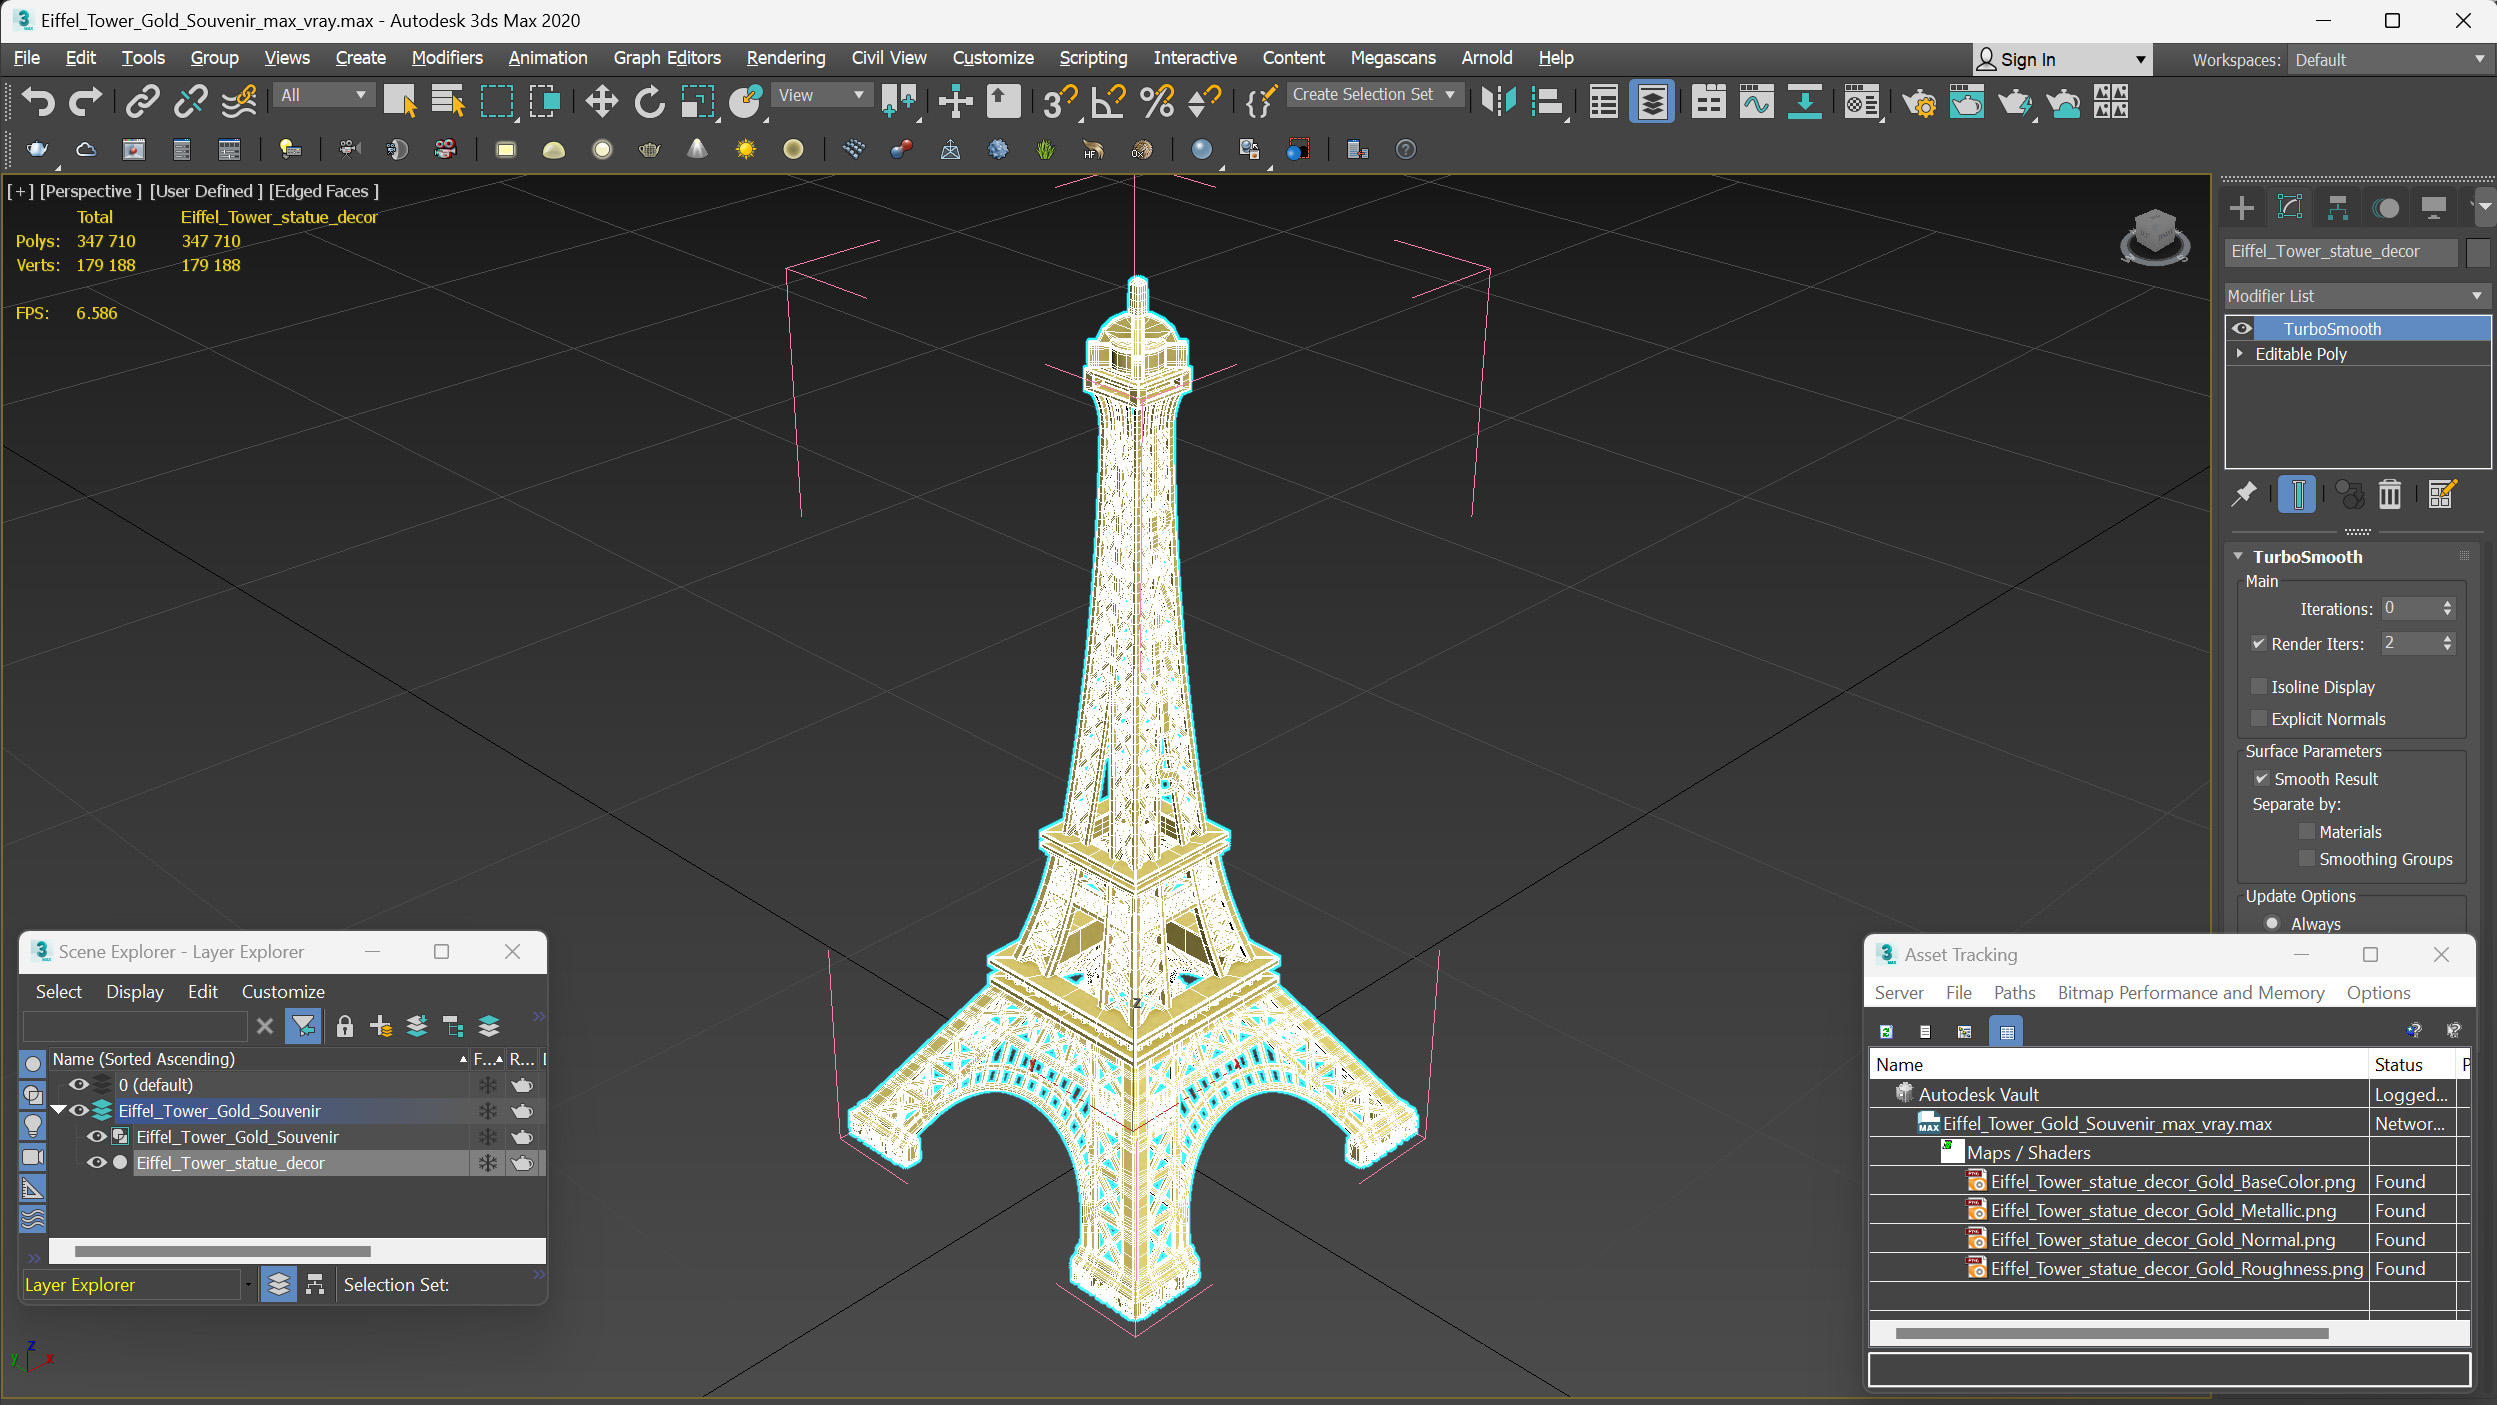2497x1405 pixels.
Task: Click the Perspective viewport label
Action: 90,191
